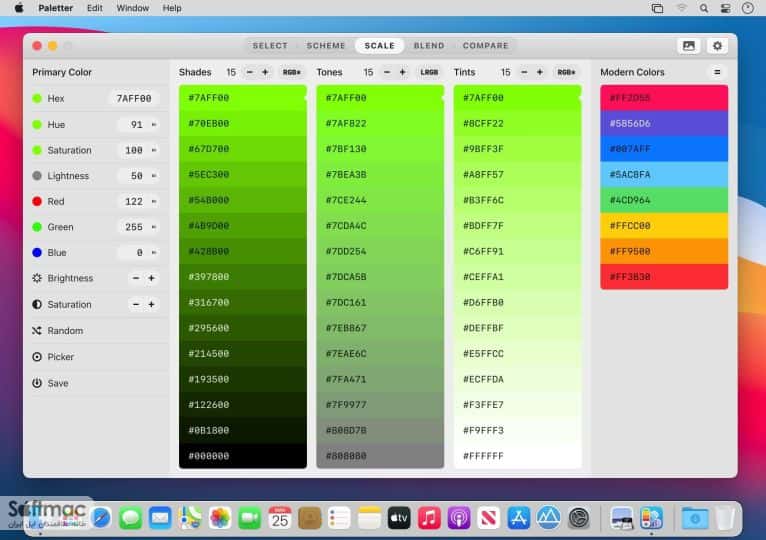Decrease Brightness with minus button

click(136, 278)
